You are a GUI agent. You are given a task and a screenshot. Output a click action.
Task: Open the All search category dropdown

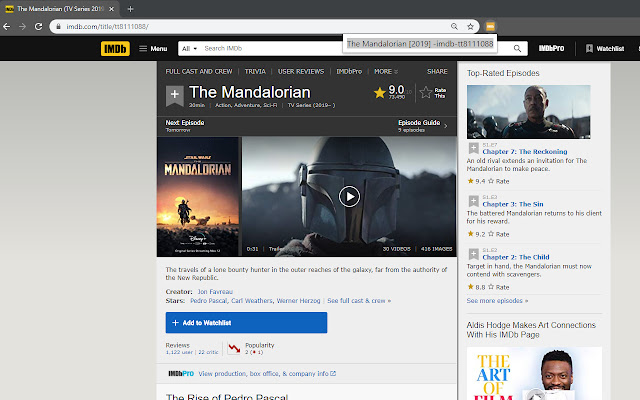point(189,49)
